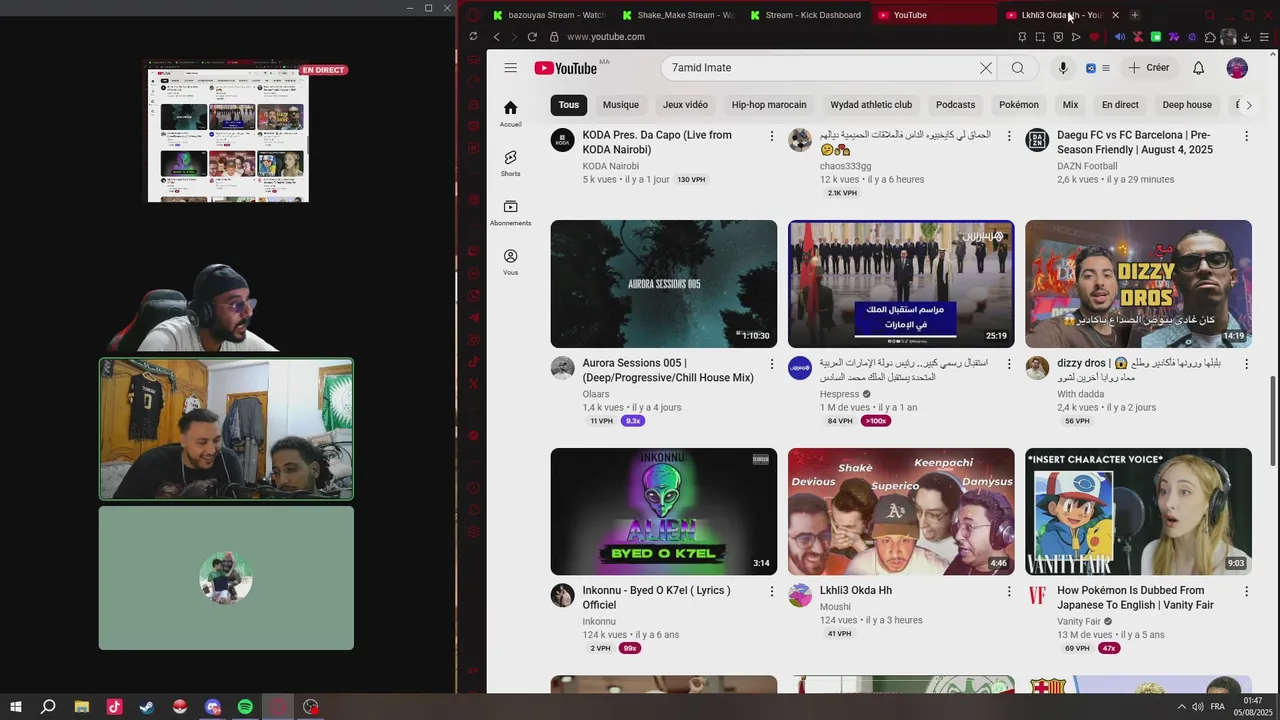
Task: Open browser downloads icon
Action: (1246, 37)
